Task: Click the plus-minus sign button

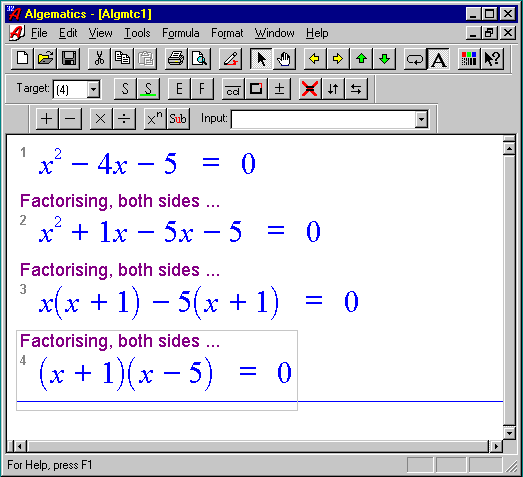Action: [279, 89]
